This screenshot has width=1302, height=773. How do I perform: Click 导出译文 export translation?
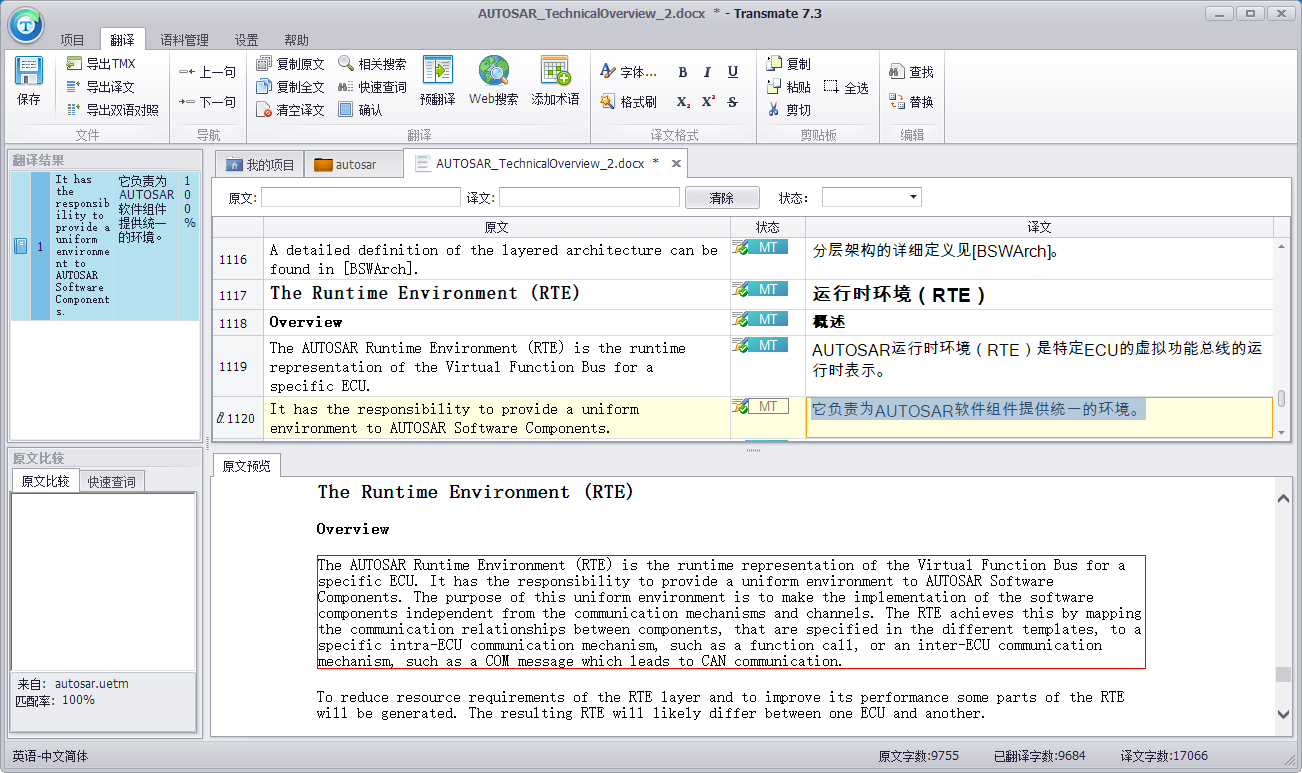pos(99,87)
